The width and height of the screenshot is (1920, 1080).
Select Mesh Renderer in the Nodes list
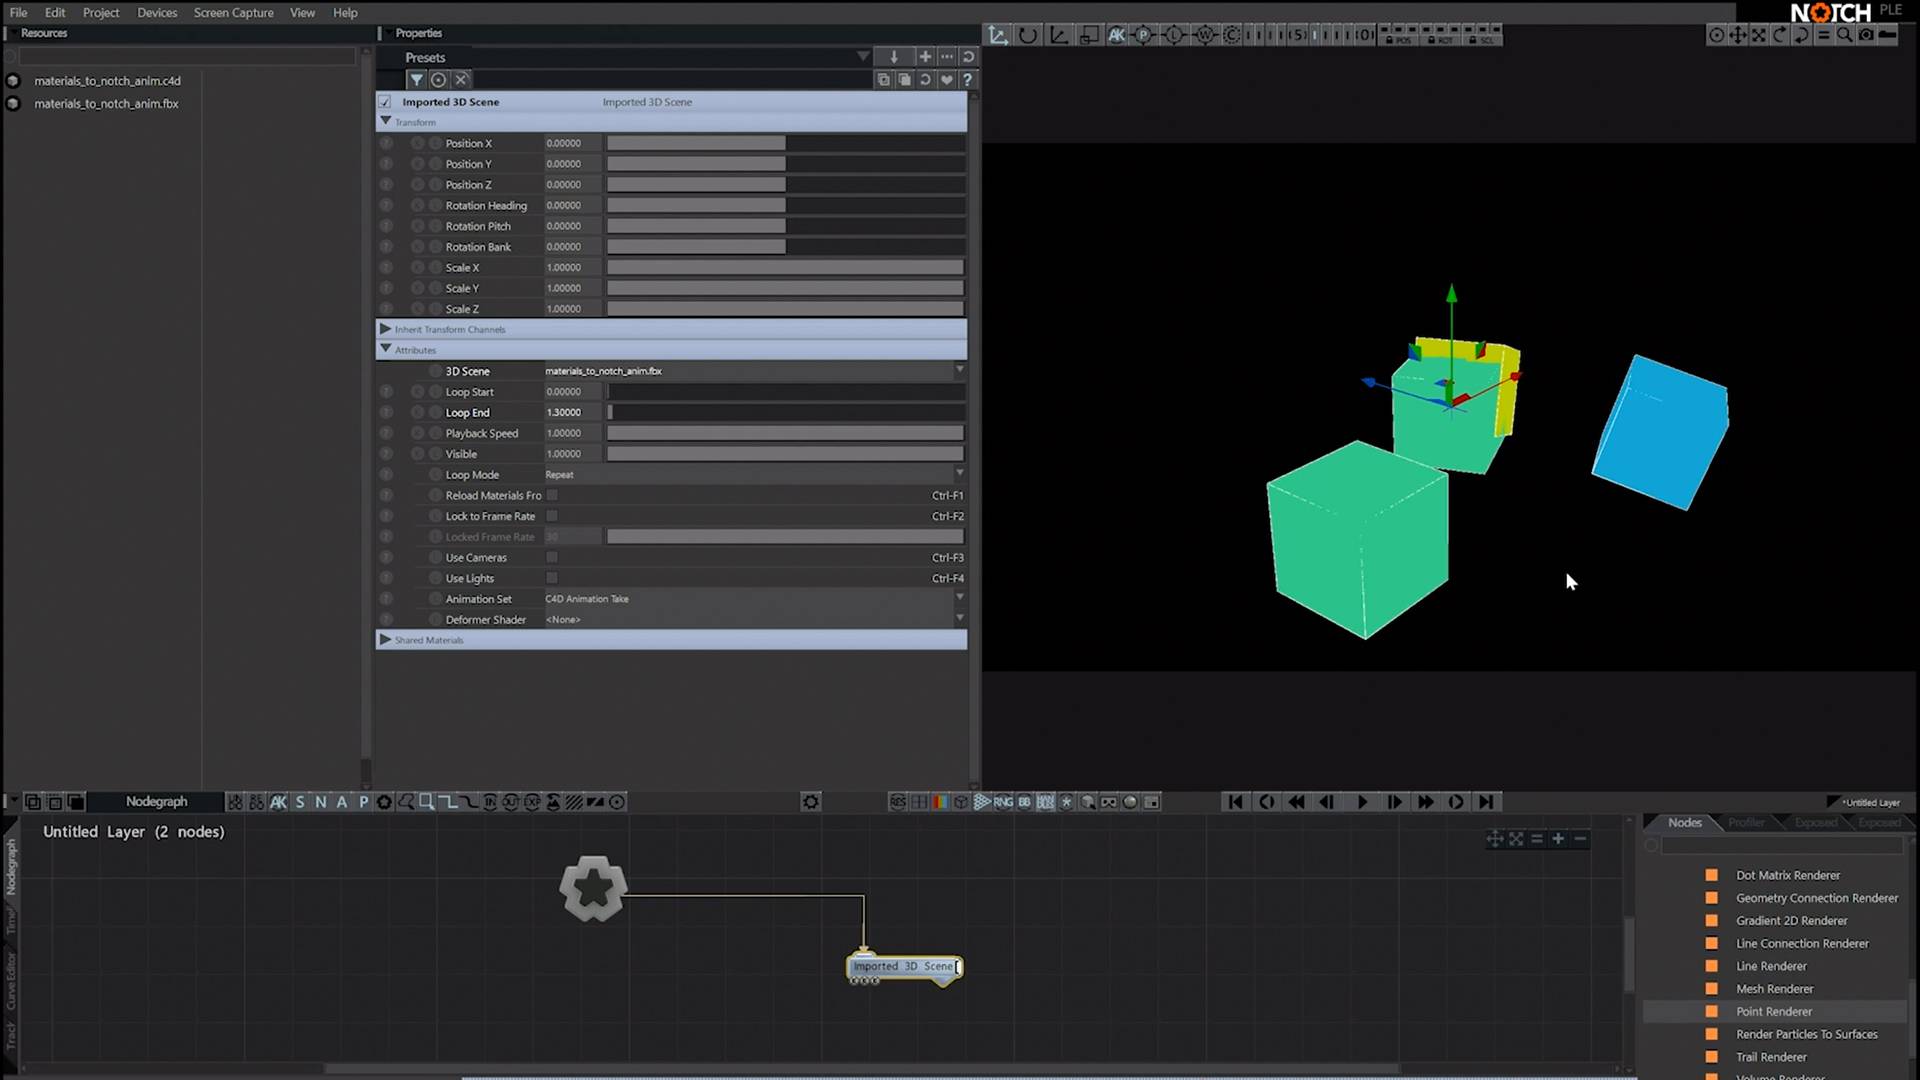point(1774,989)
